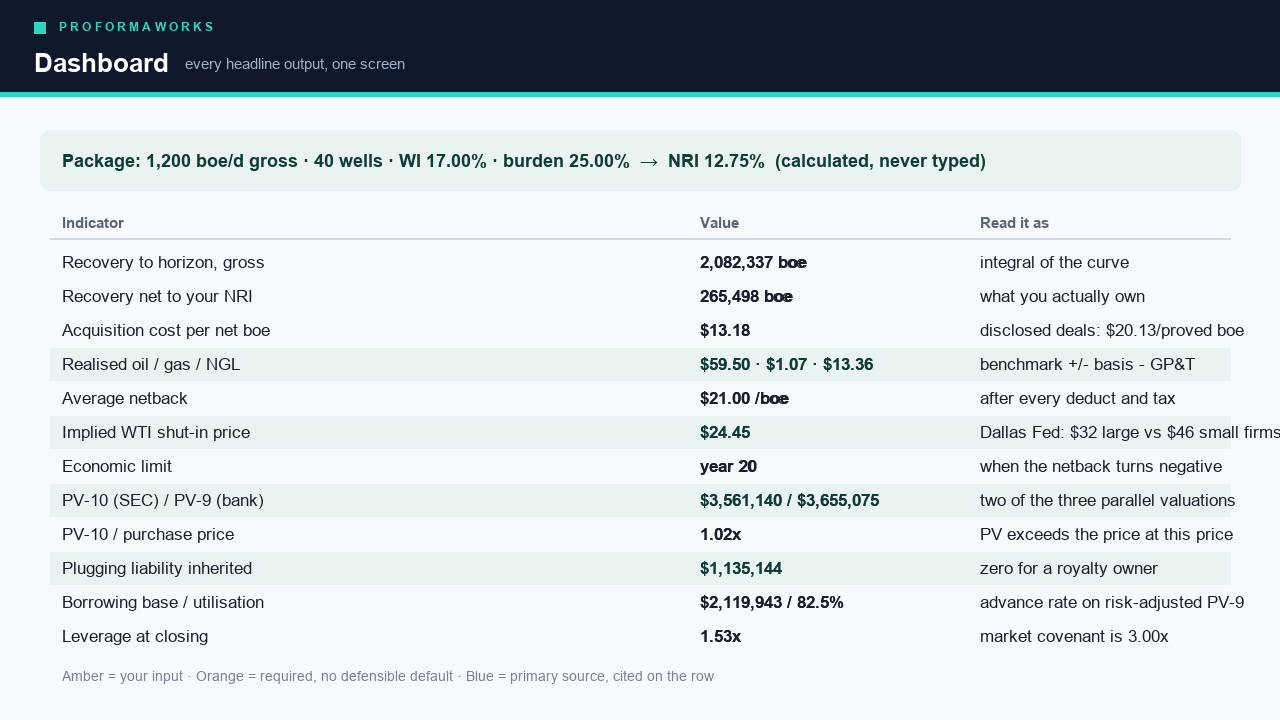This screenshot has width=1280, height=720.
Task: Click the $13.18 acquisition cost value
Action: tap(725, 330)
